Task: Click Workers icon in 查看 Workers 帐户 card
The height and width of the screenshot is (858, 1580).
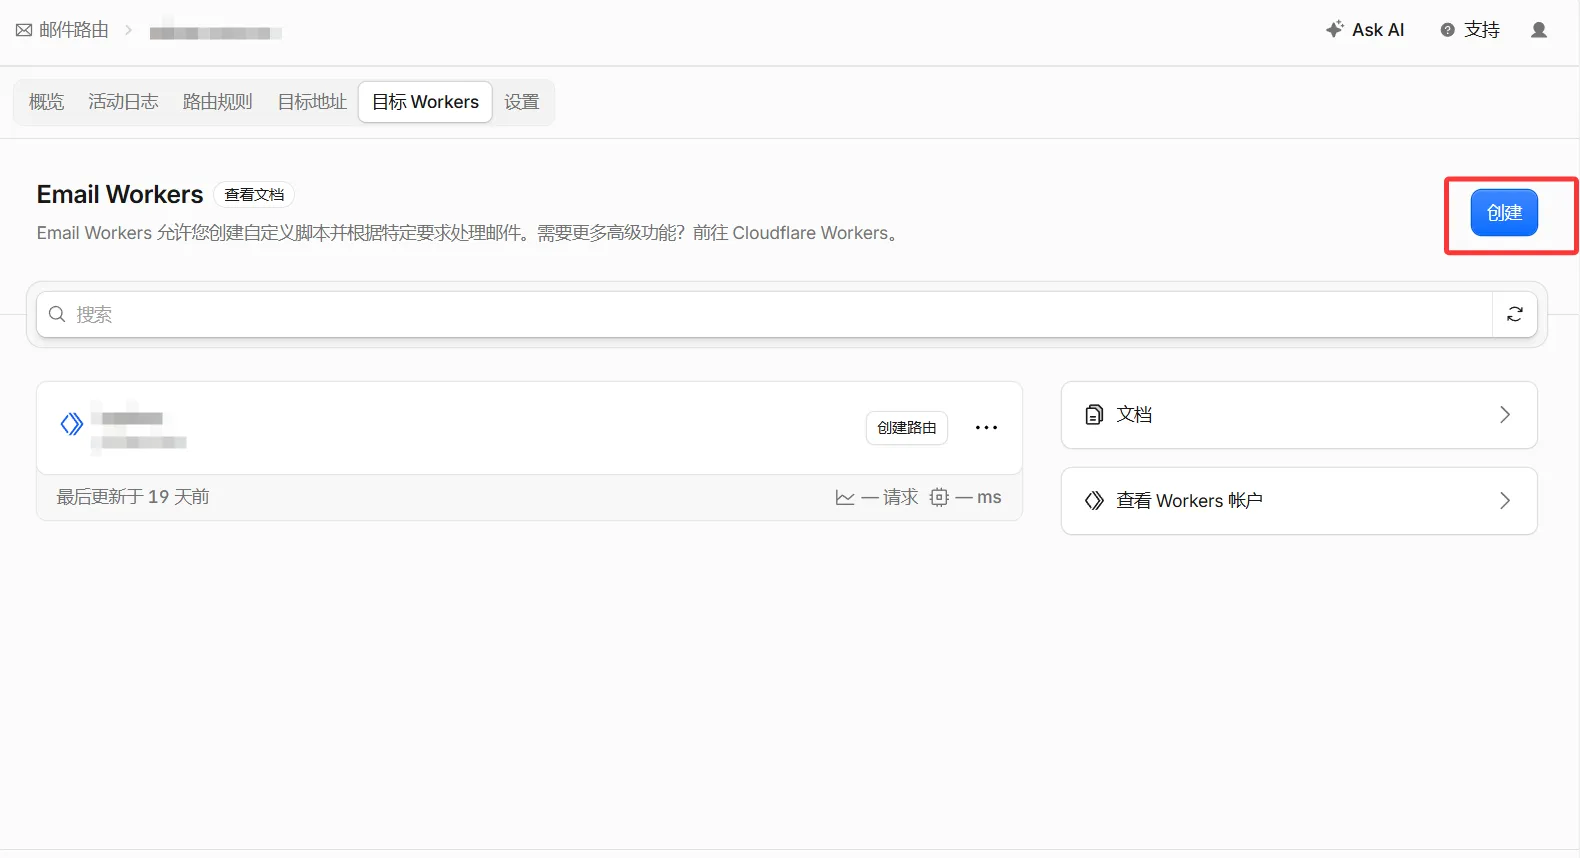Action: tap(1094, 501)
